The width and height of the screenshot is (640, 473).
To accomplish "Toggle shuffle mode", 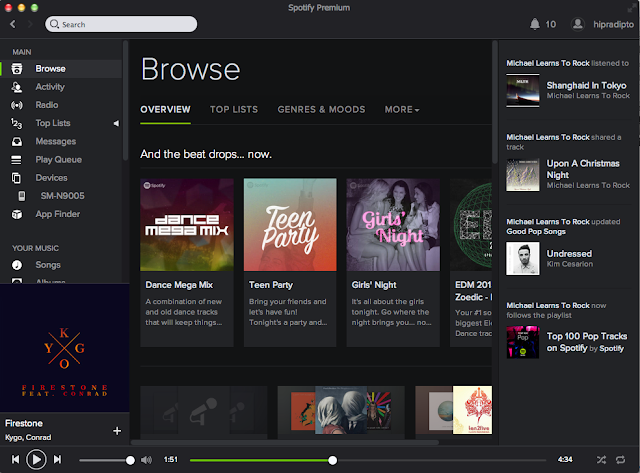I will (x=601, y=460).
